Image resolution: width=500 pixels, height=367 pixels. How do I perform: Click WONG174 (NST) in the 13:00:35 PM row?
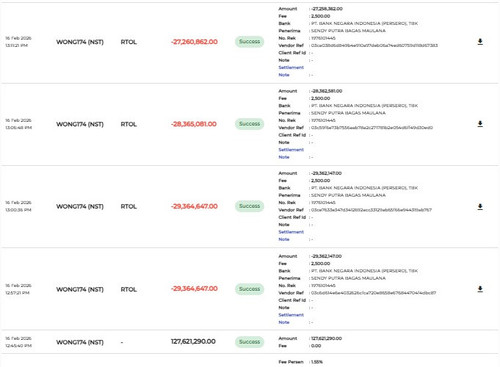(80, 207)
